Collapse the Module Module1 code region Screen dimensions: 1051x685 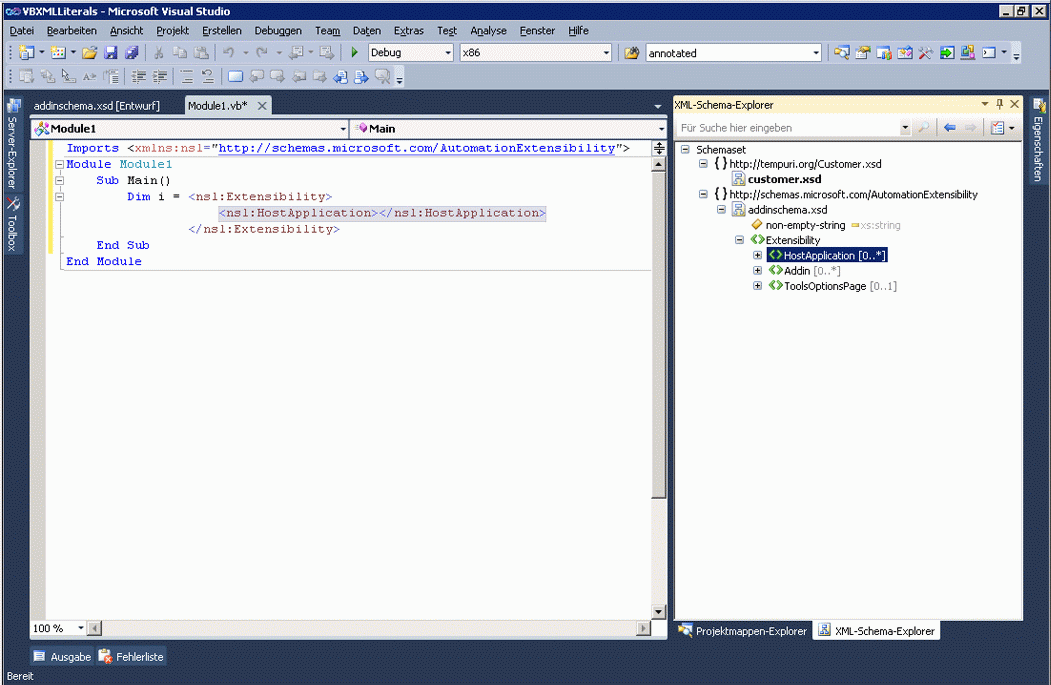(x=59, y=164)
